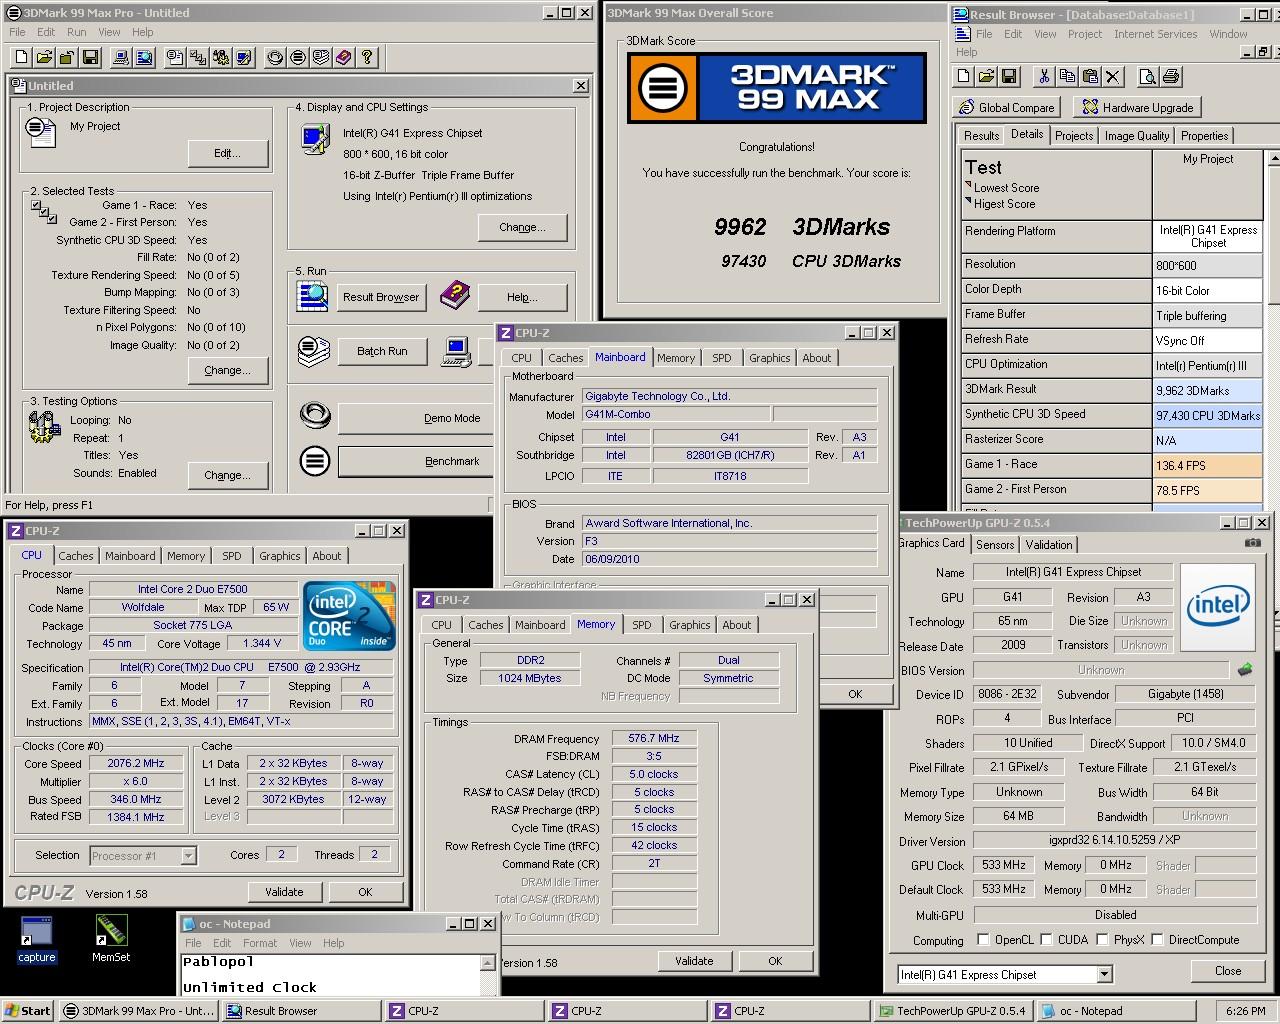This screenshot has width=1280, height=1024.
Task: Select Validation tab in GPU-Z
Action: coord(1049,545)
